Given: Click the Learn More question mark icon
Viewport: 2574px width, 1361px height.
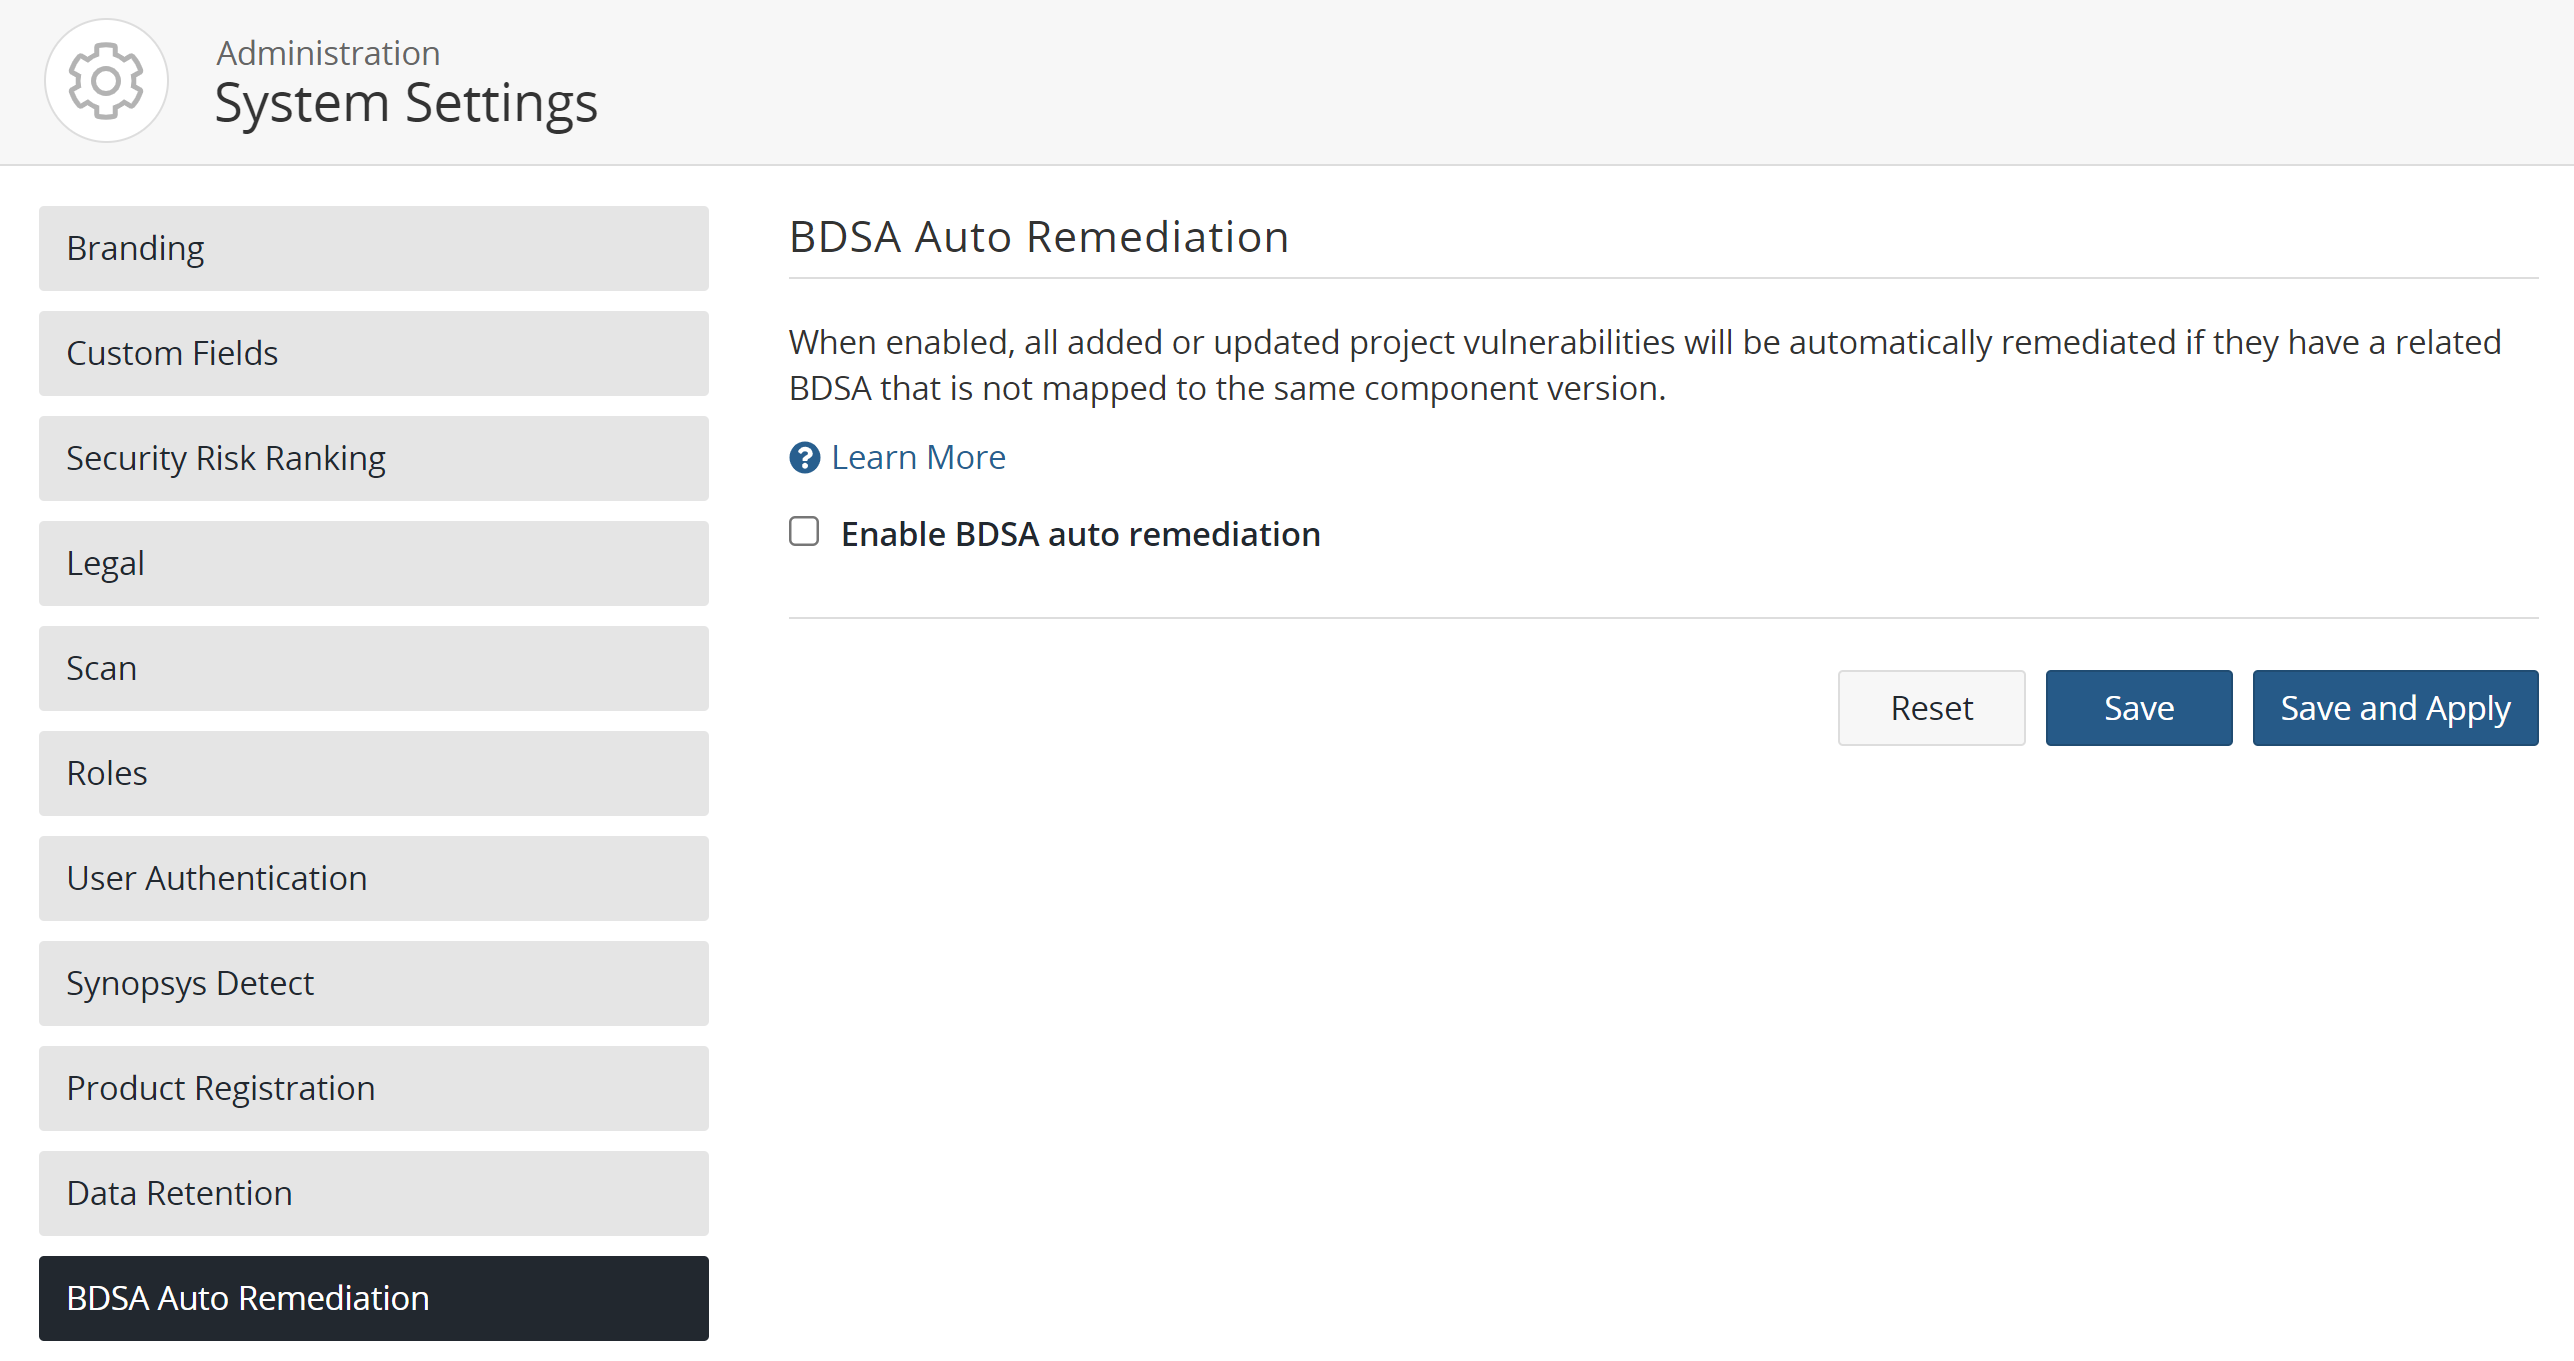Looking at the screenshot, I should 804,458.
